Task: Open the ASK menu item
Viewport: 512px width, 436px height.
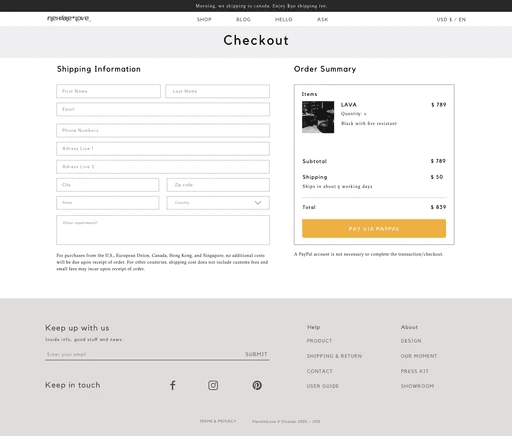Action: coord(322,20)
